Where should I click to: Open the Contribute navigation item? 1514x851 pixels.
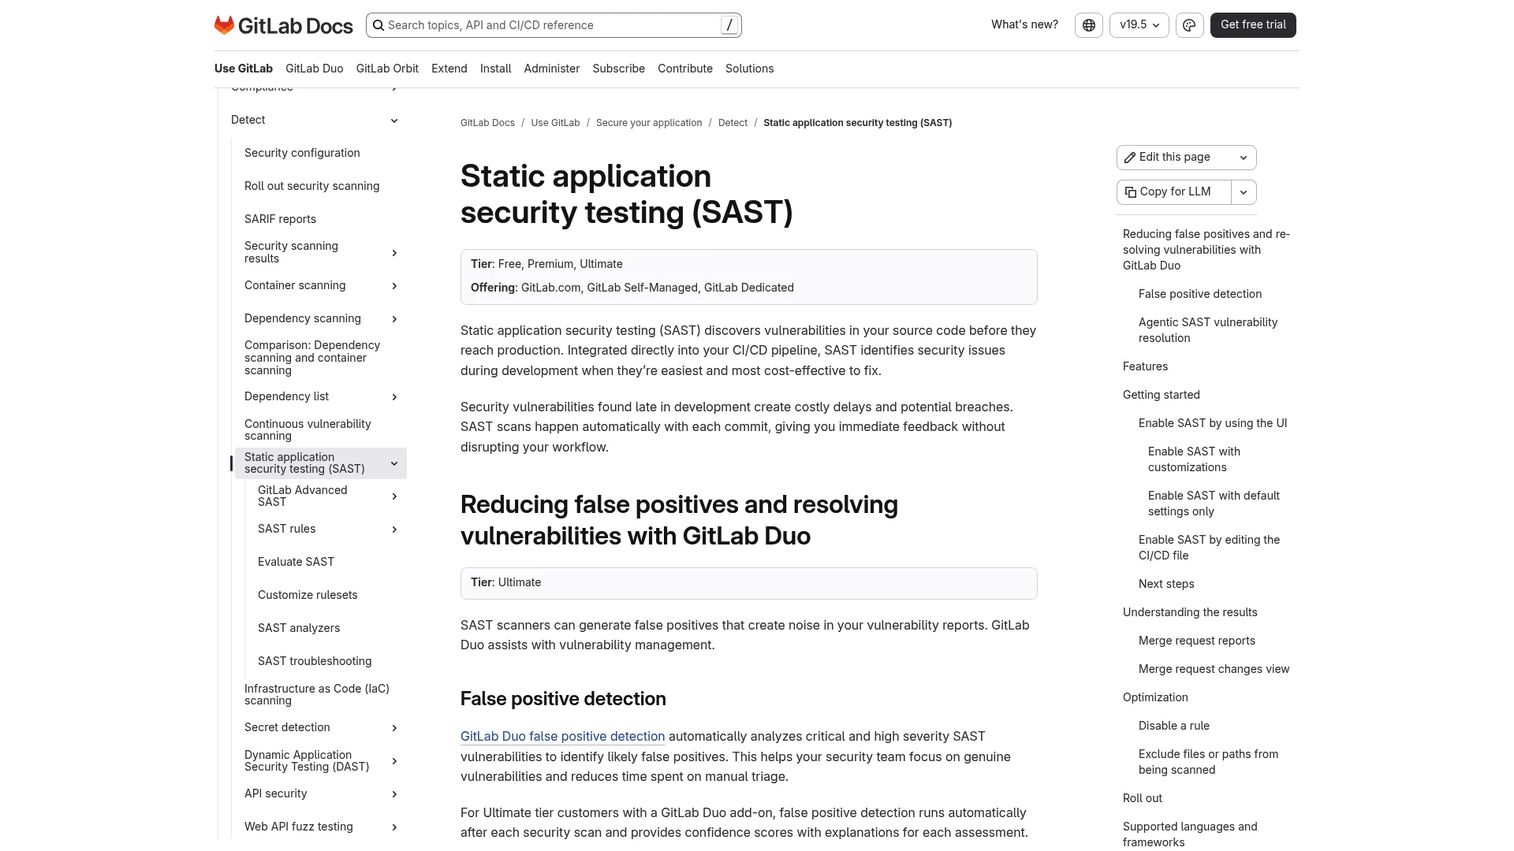click(x=685, y=69)
